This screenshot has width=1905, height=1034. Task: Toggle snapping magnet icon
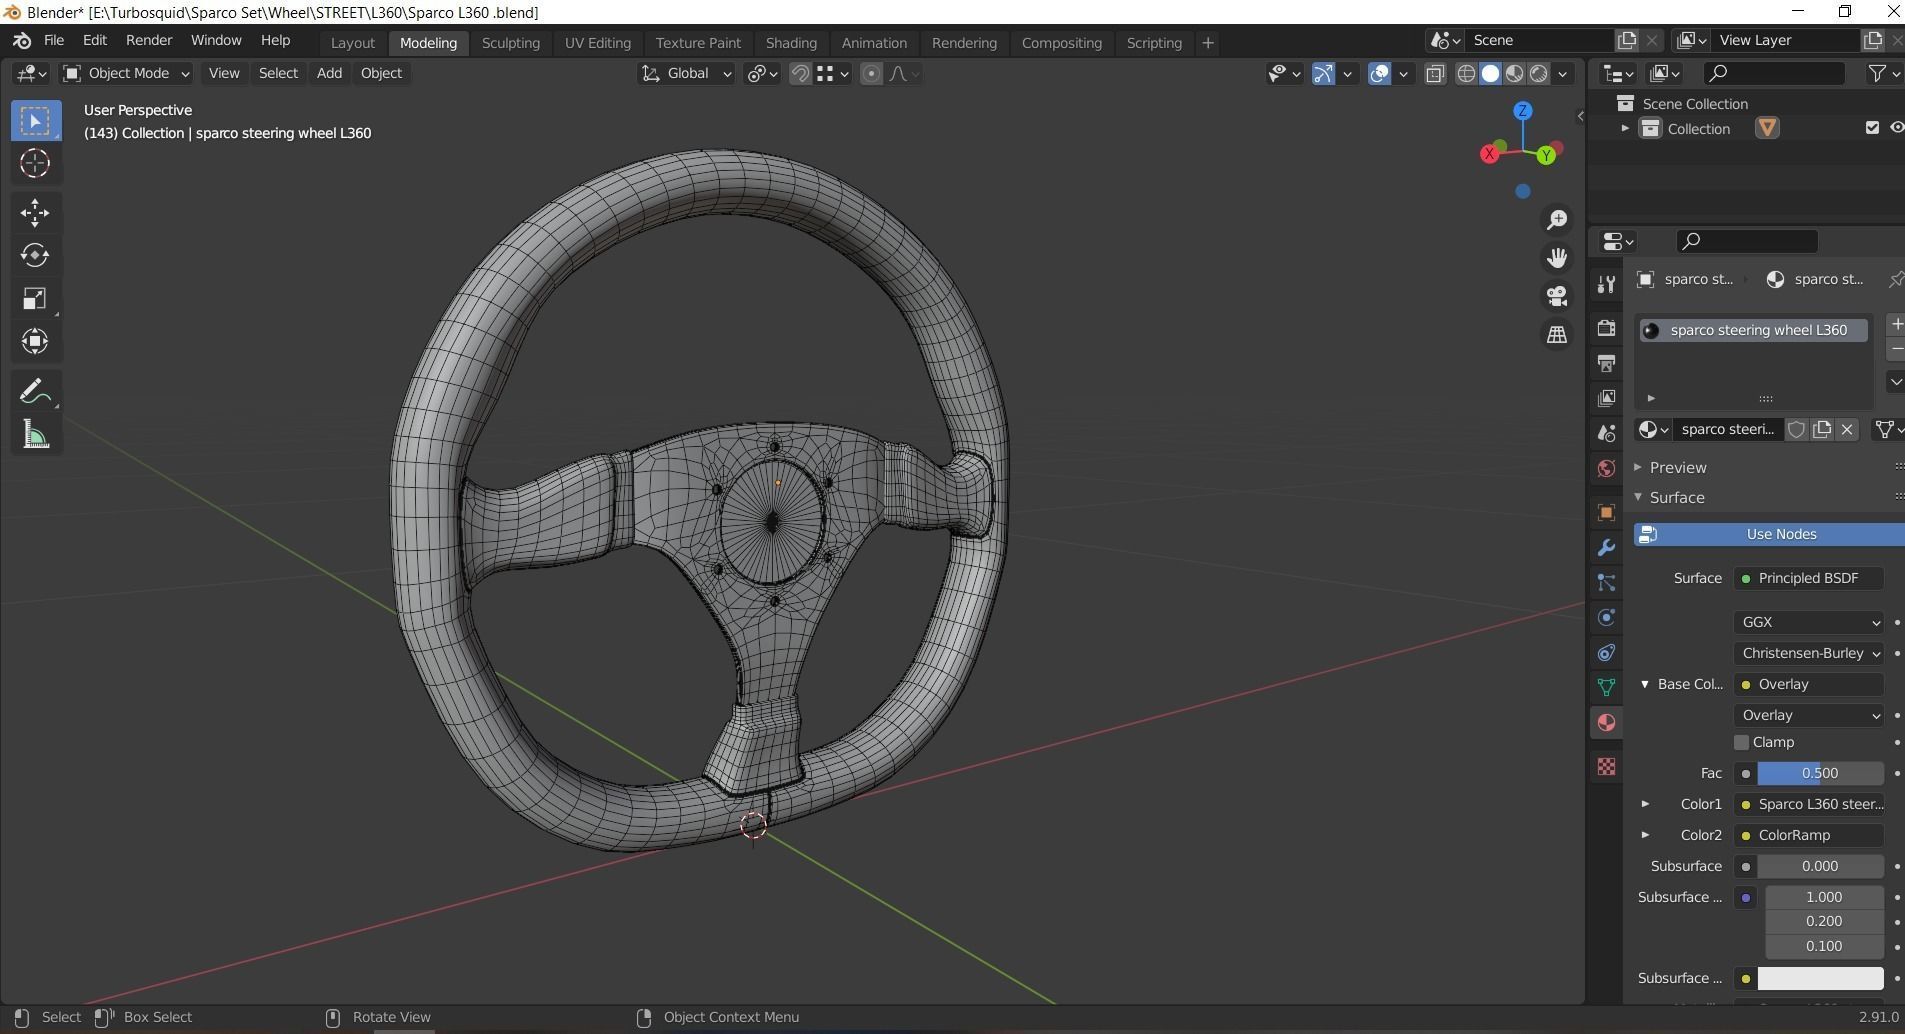(800, 73)
